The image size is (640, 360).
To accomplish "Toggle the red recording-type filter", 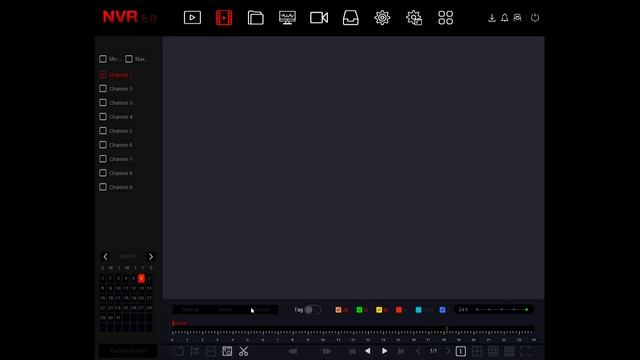I will (399, 310).
